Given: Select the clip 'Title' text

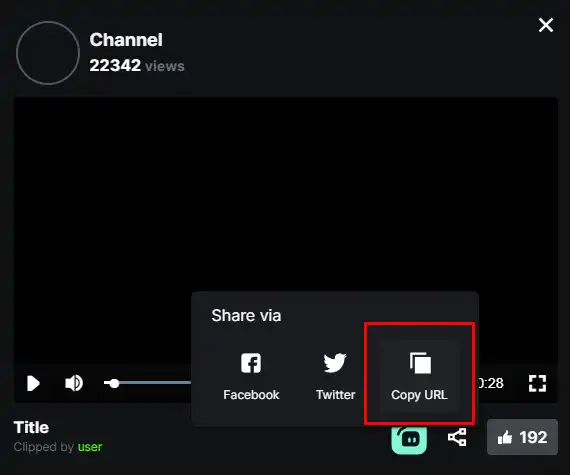Looking at the screenshot, I should click(x=31, y=427).
